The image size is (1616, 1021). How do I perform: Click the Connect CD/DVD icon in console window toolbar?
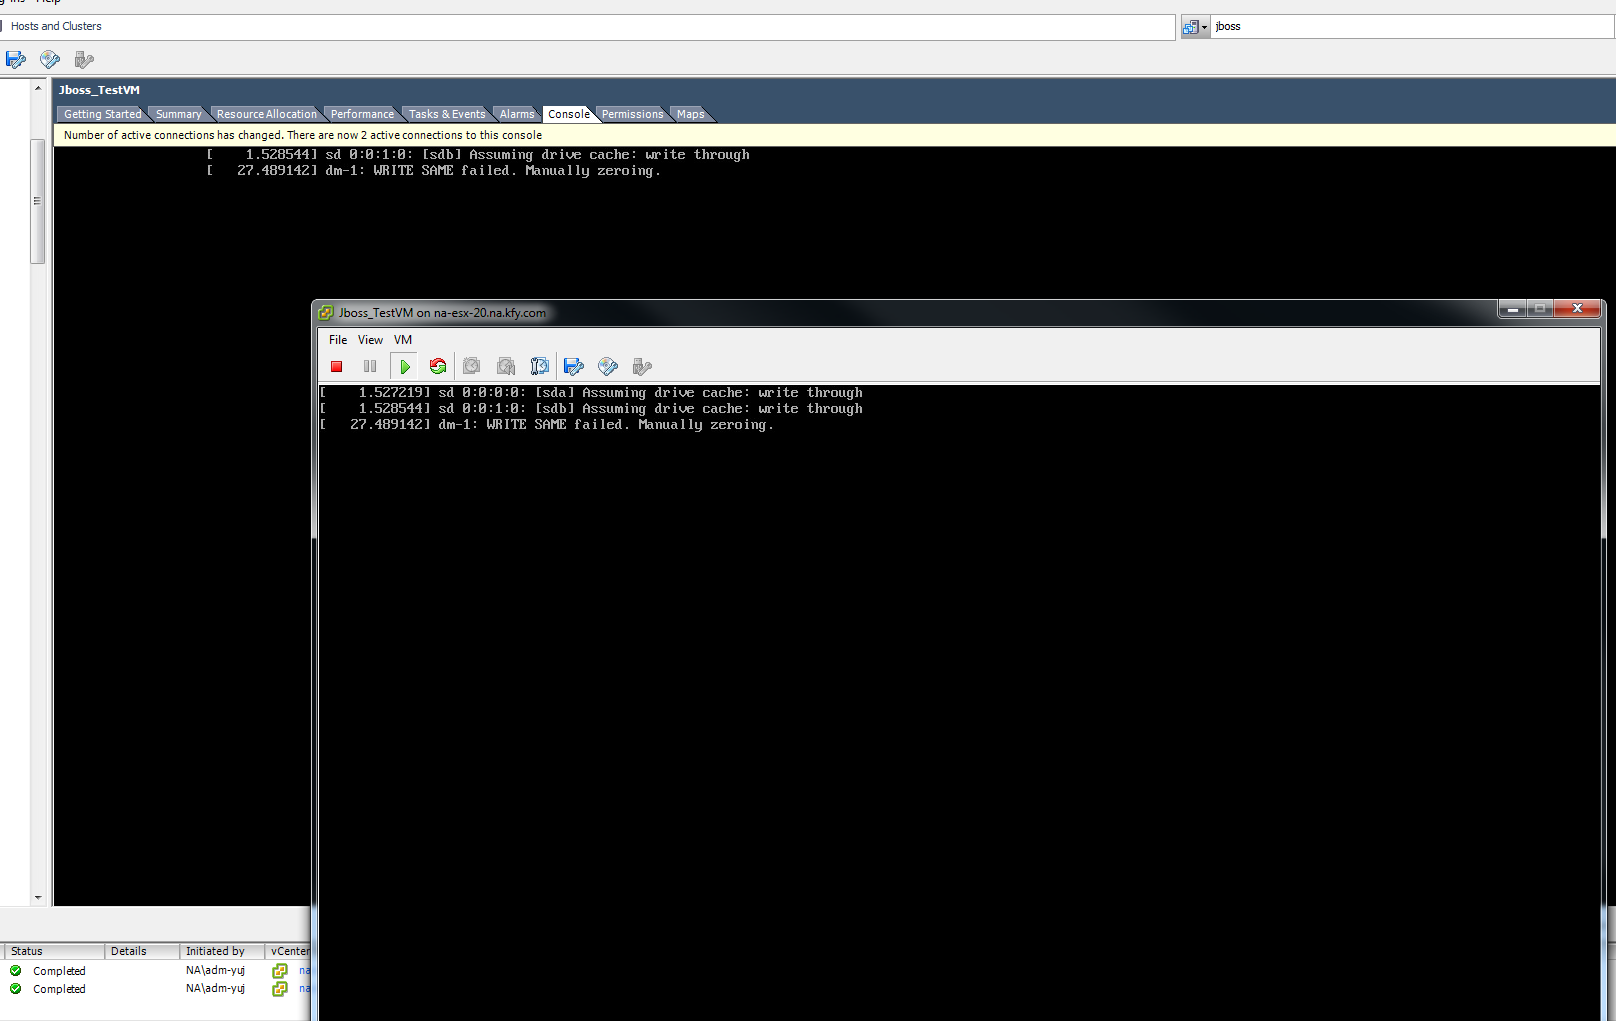click(x=608, y=367)
